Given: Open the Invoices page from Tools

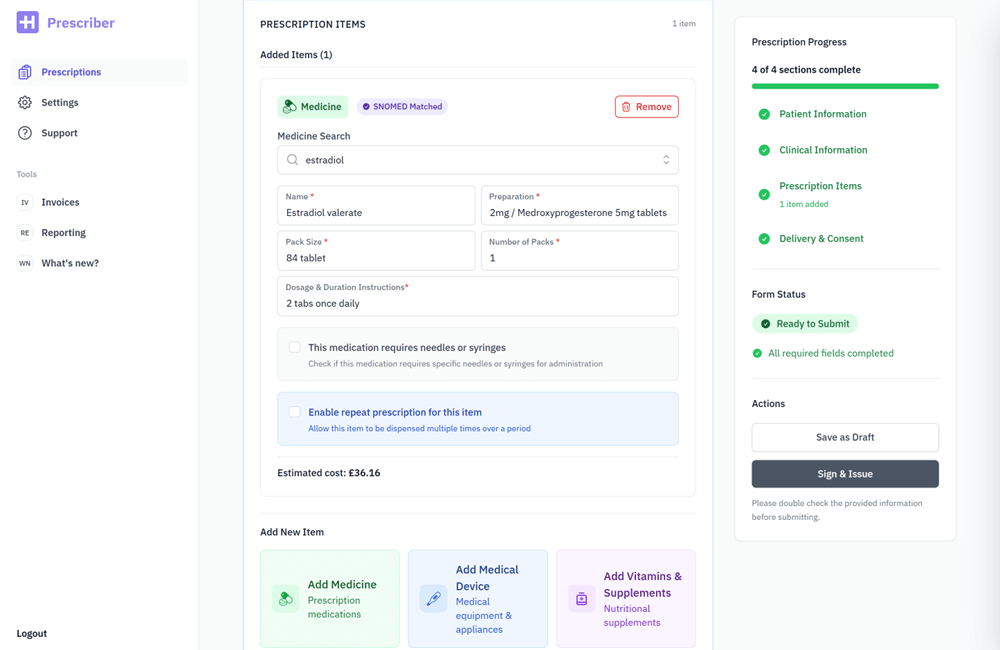Looking at the screenshot, I should 60,202.
